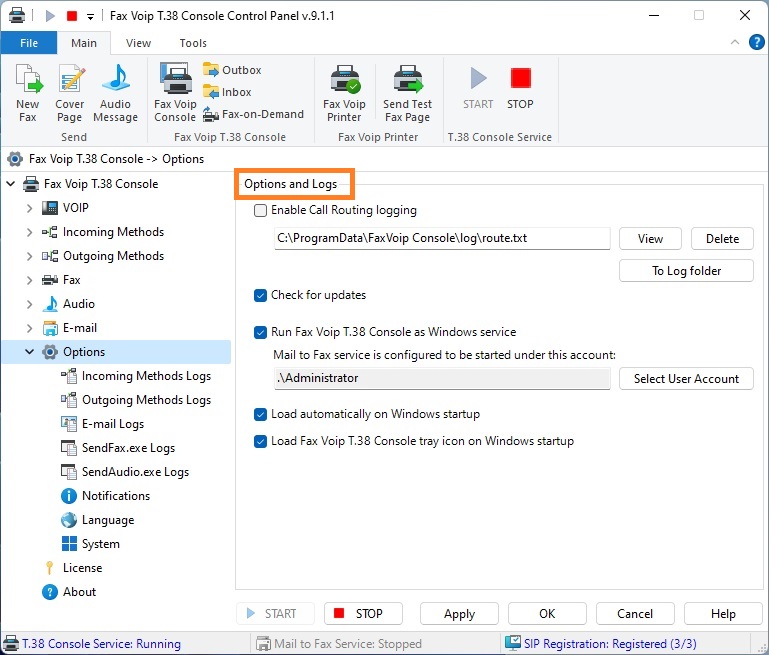Click the OK button
This screenshot has height=655, width=769.
[547, 614]
